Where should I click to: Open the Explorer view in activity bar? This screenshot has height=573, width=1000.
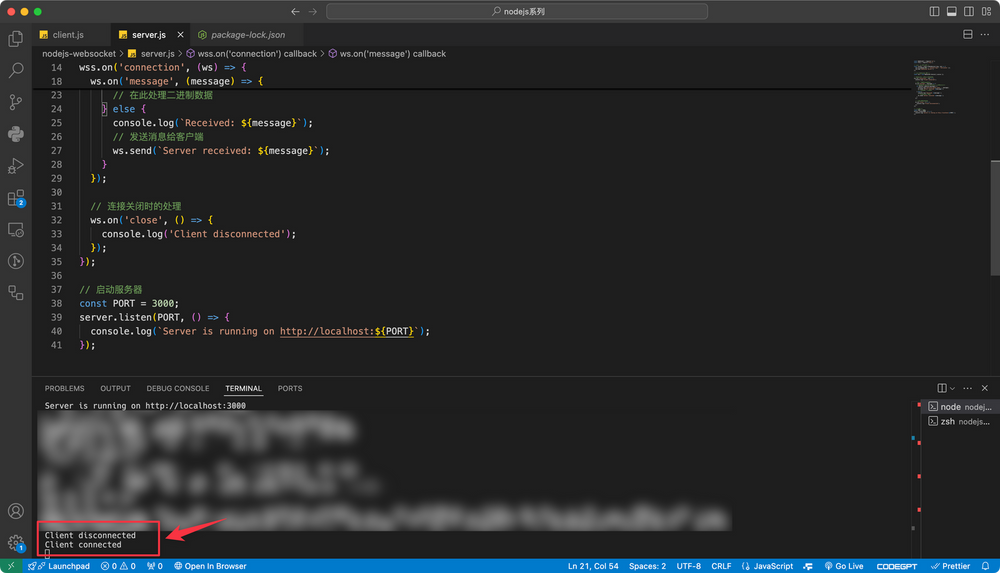click(16, 39)
